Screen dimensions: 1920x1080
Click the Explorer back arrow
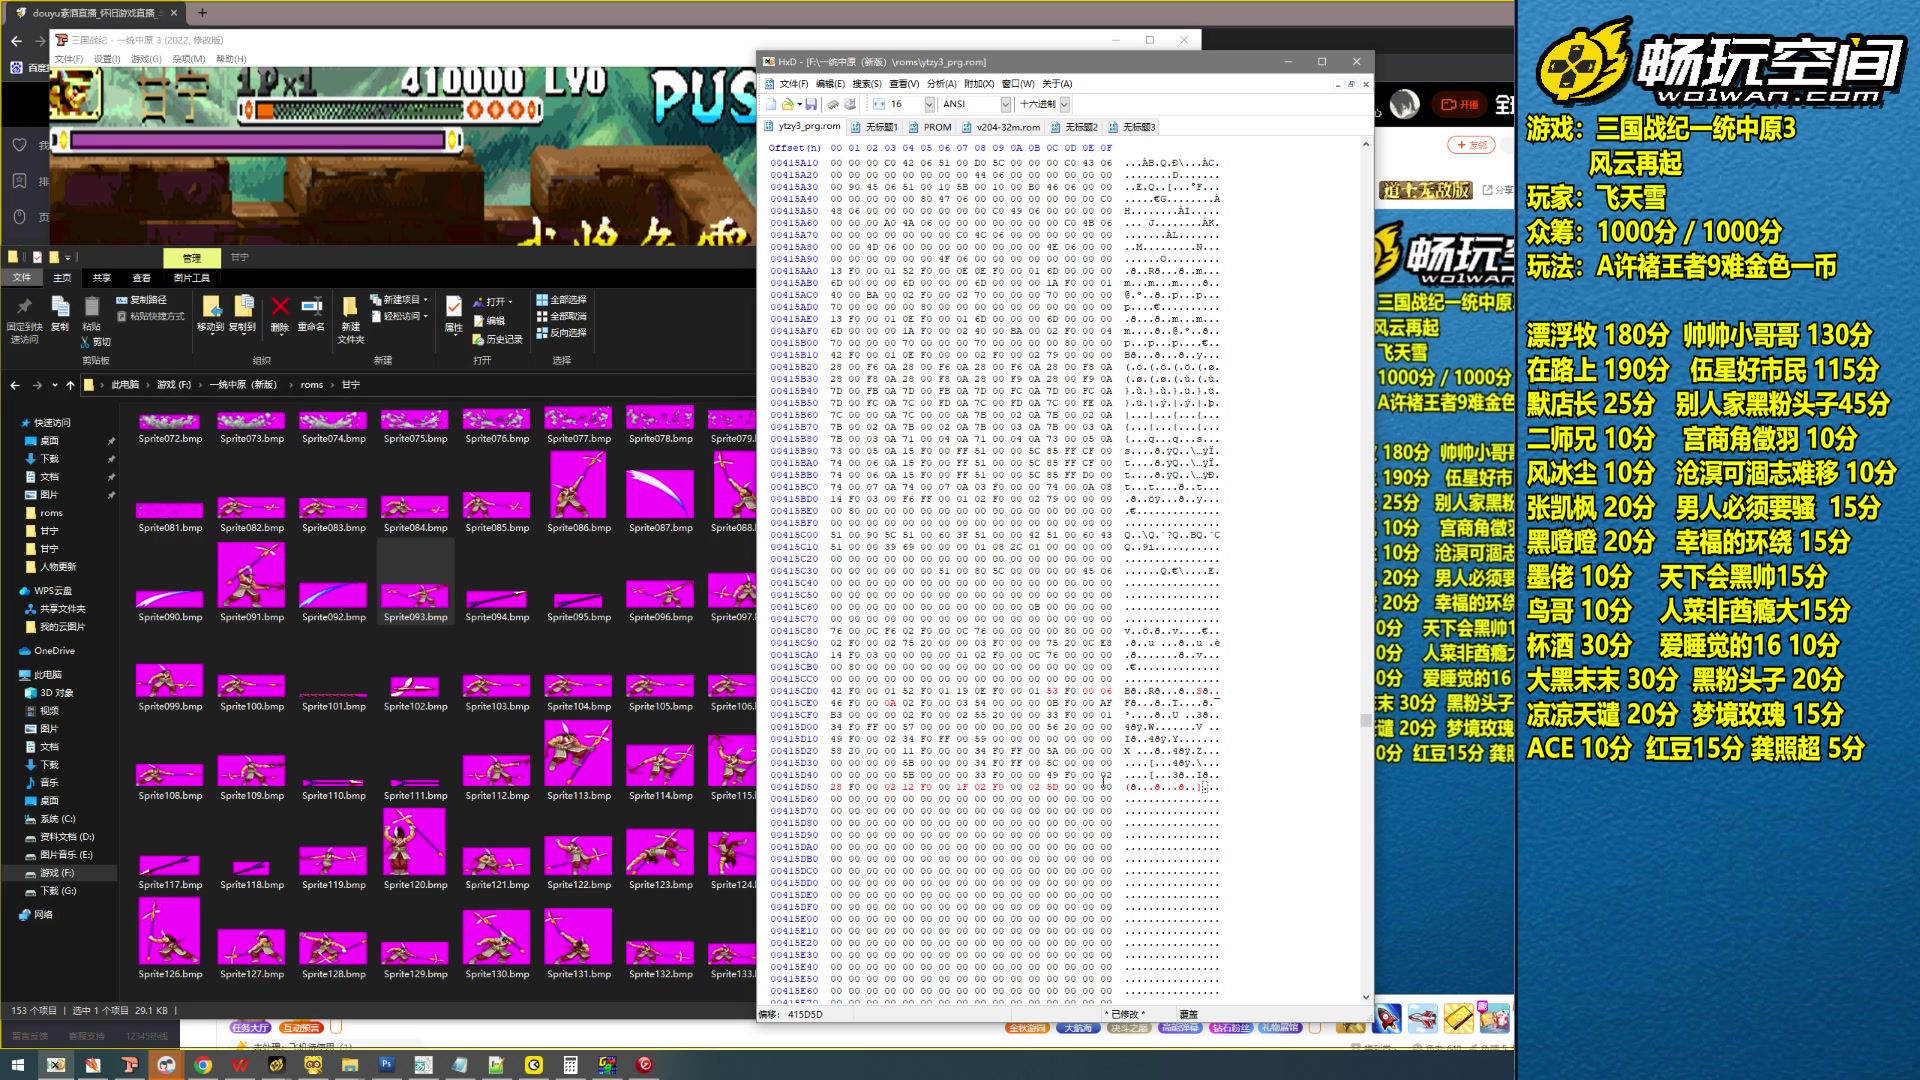tap(15, 385)
